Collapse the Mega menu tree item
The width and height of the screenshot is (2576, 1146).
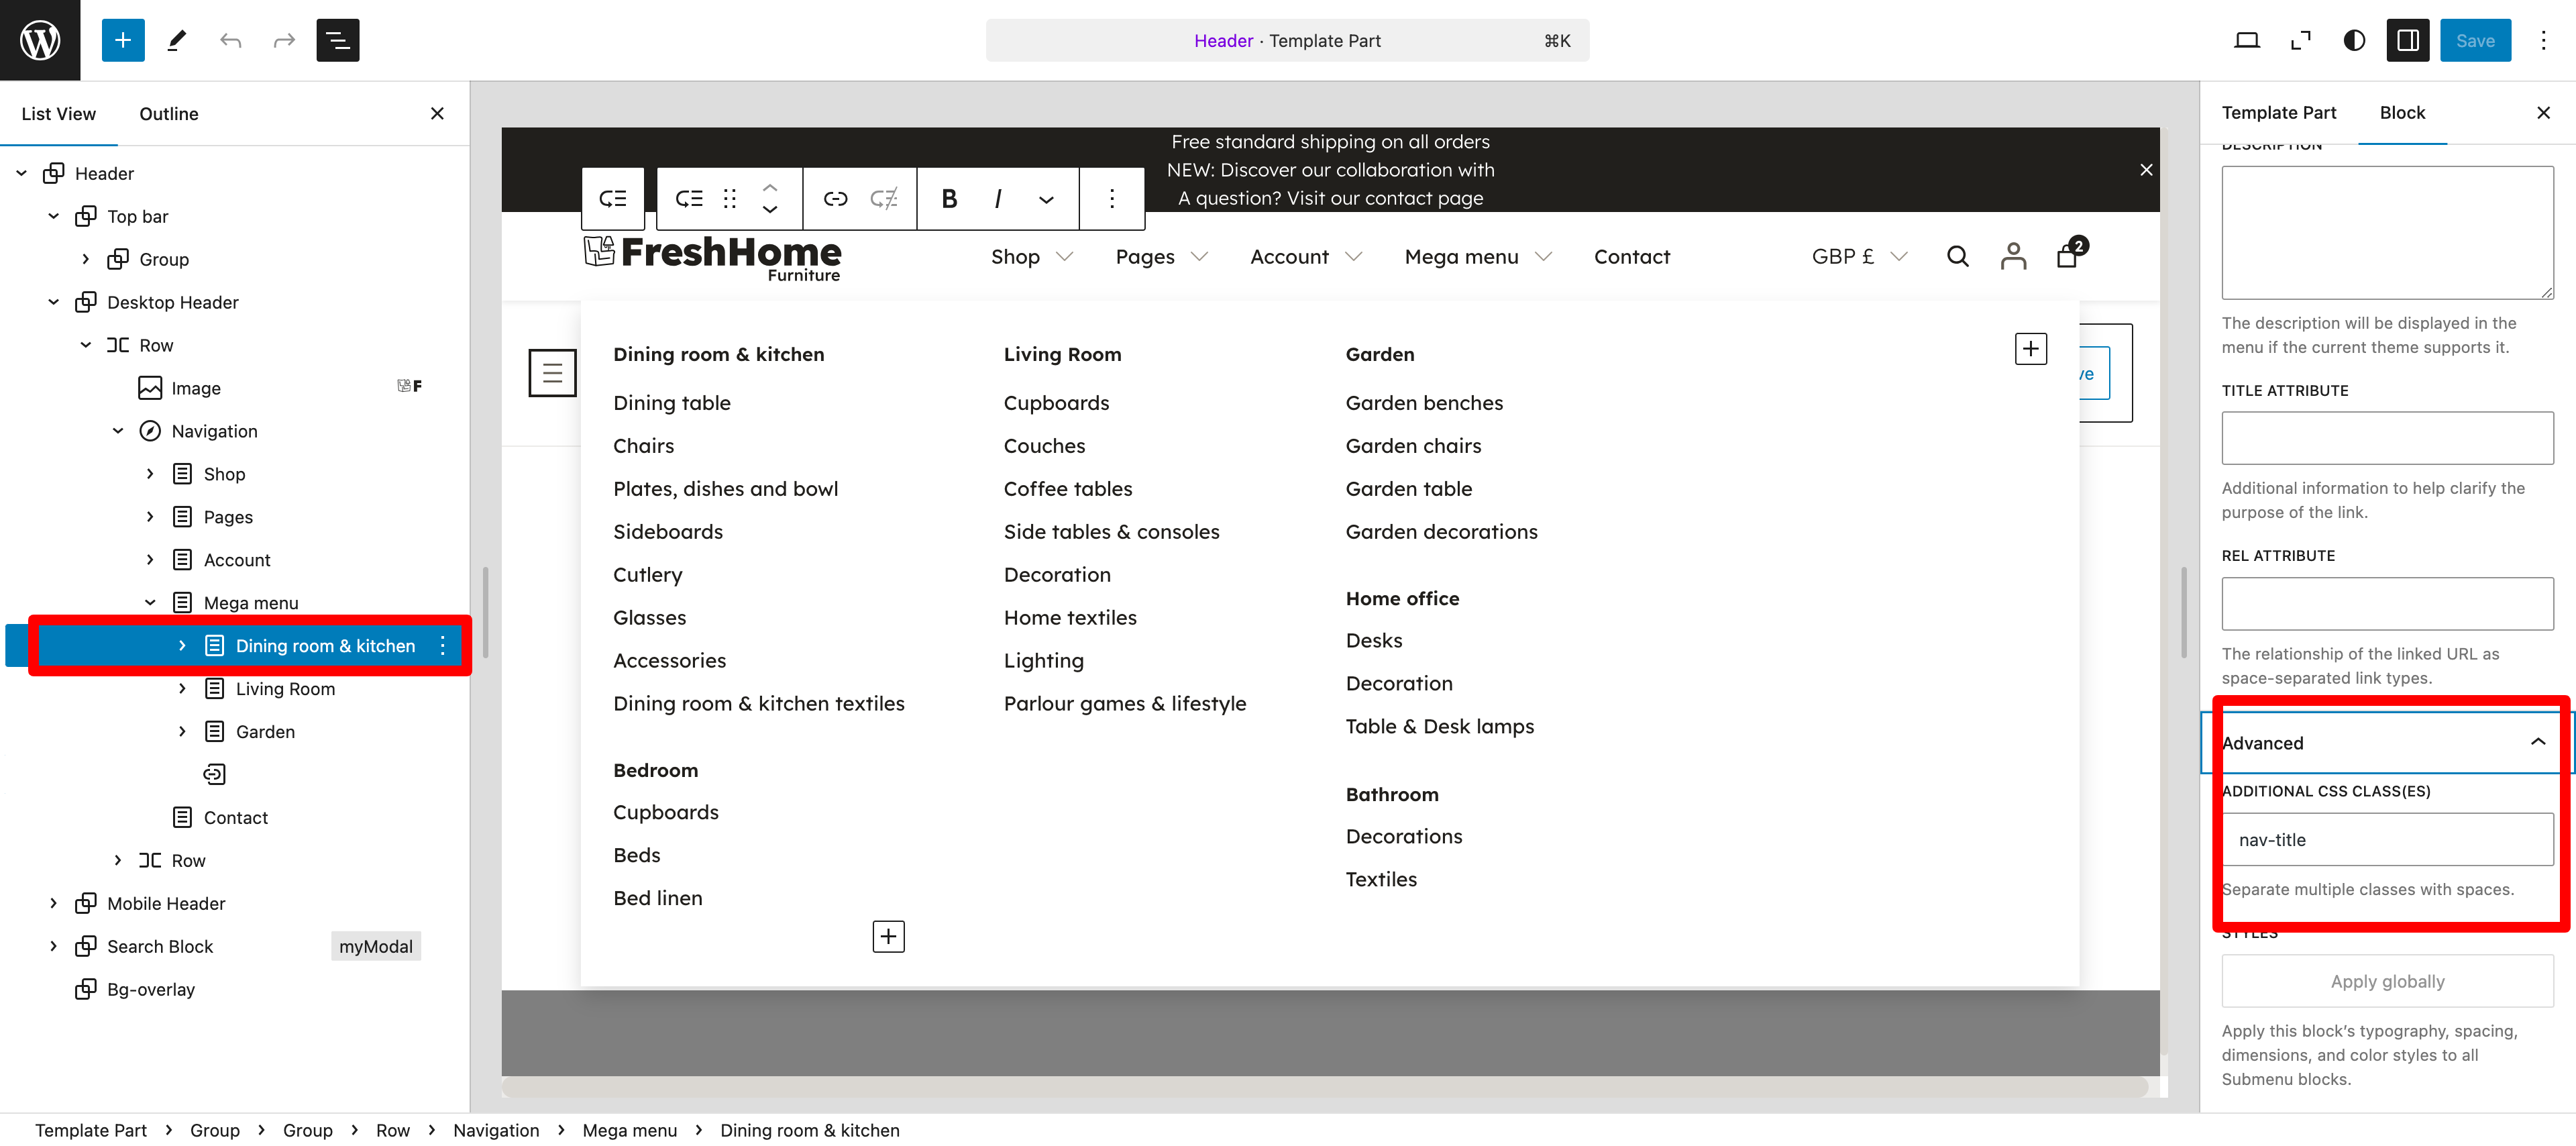[x=150, y=603]
